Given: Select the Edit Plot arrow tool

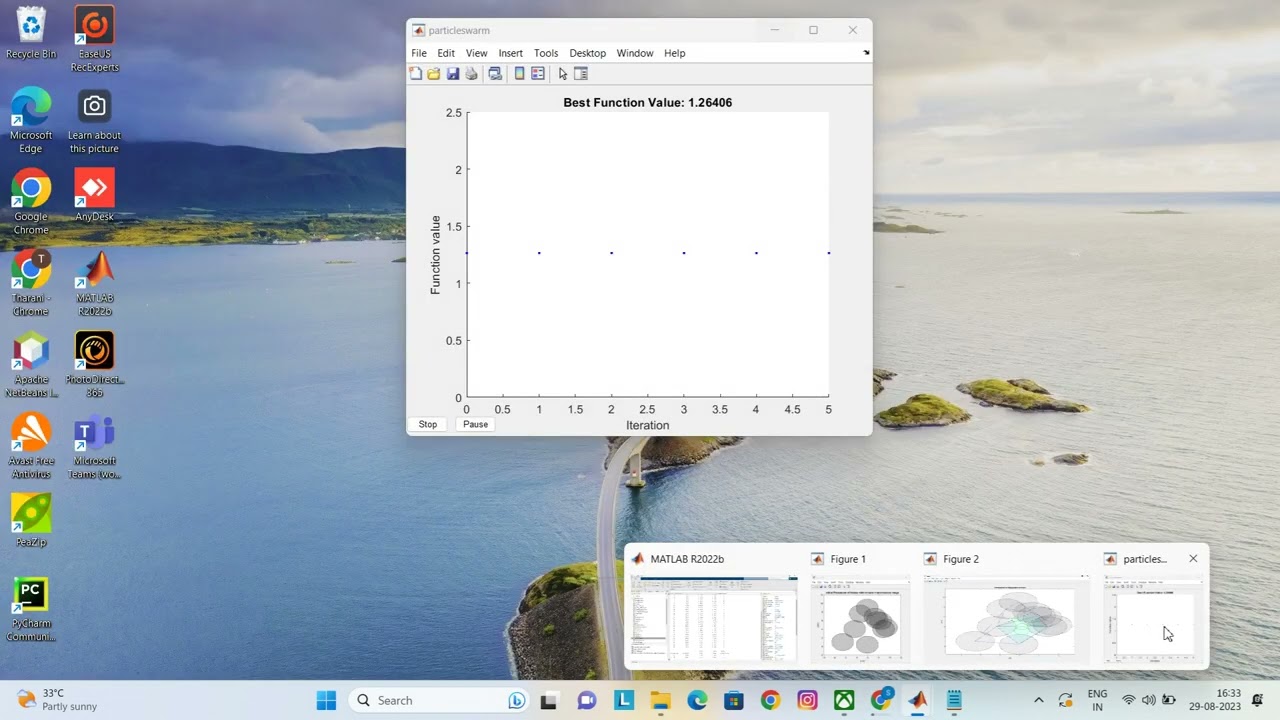Looking at the screenshot, I should click(x=563, y=74).
